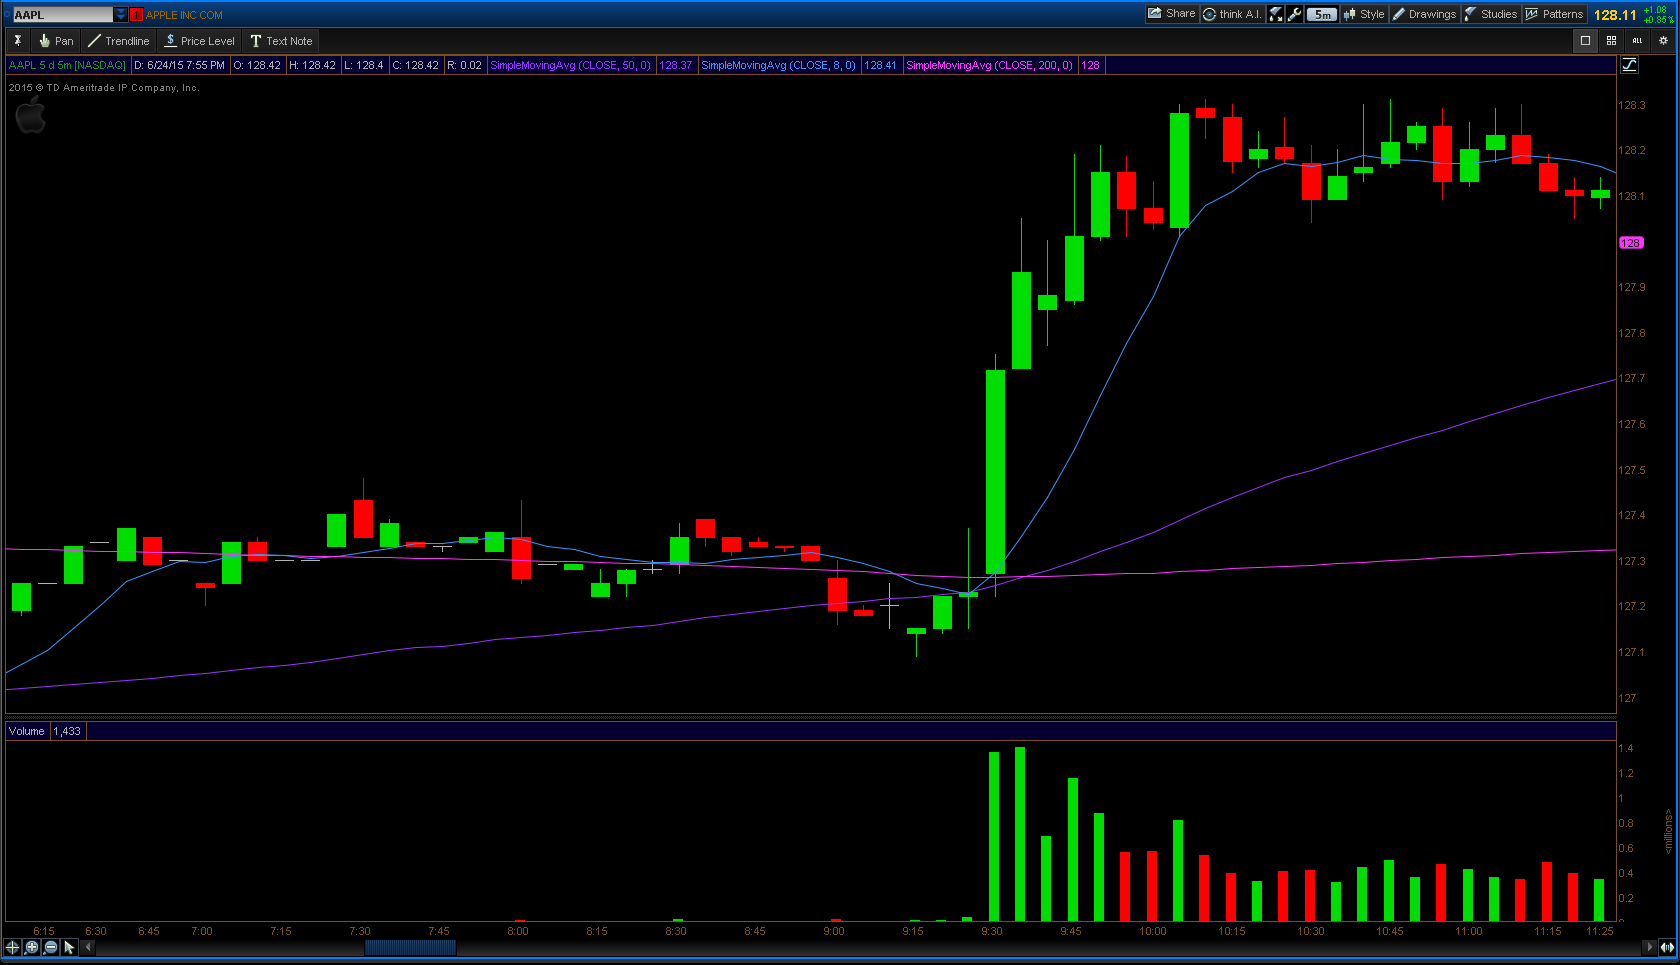
Task: Open chart settings wrench icon
Action: tap(1294, 14)
